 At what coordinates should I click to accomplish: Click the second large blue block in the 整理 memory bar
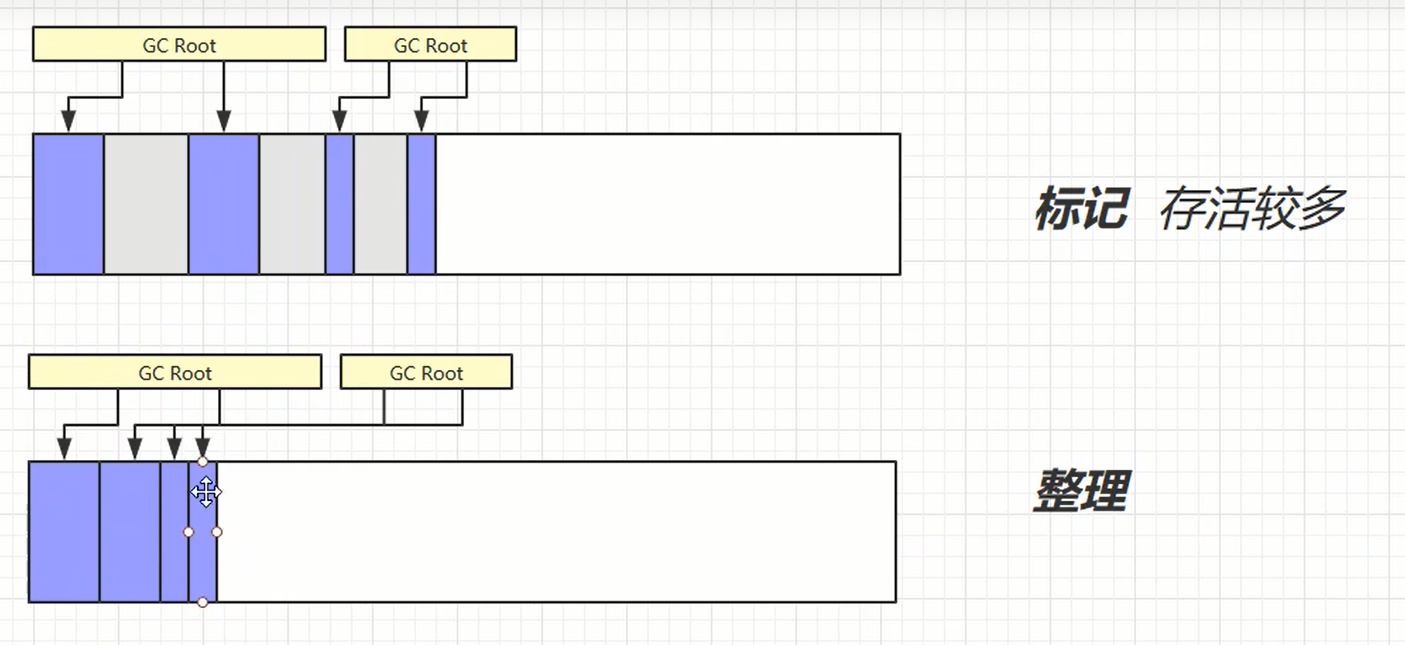130,532
